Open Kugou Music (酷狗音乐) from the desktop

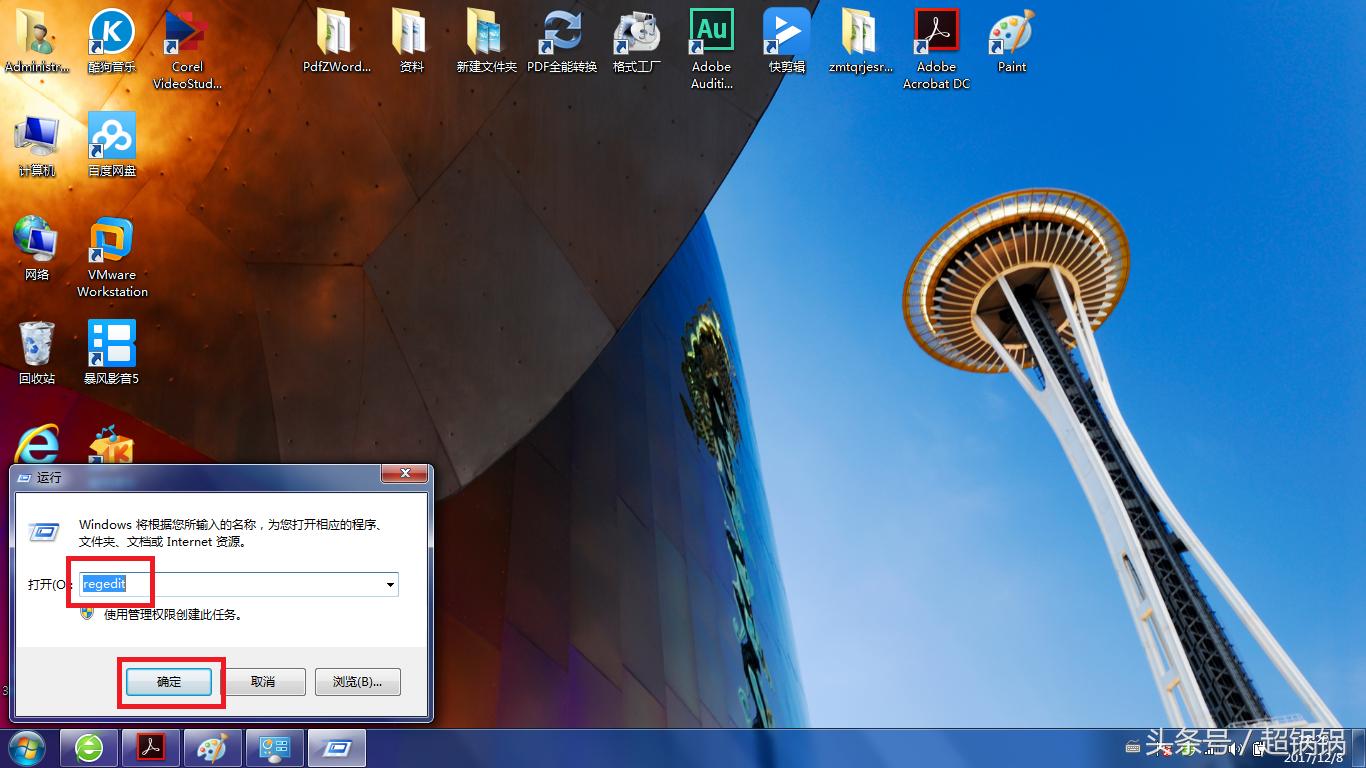click(x=111, y=30)
